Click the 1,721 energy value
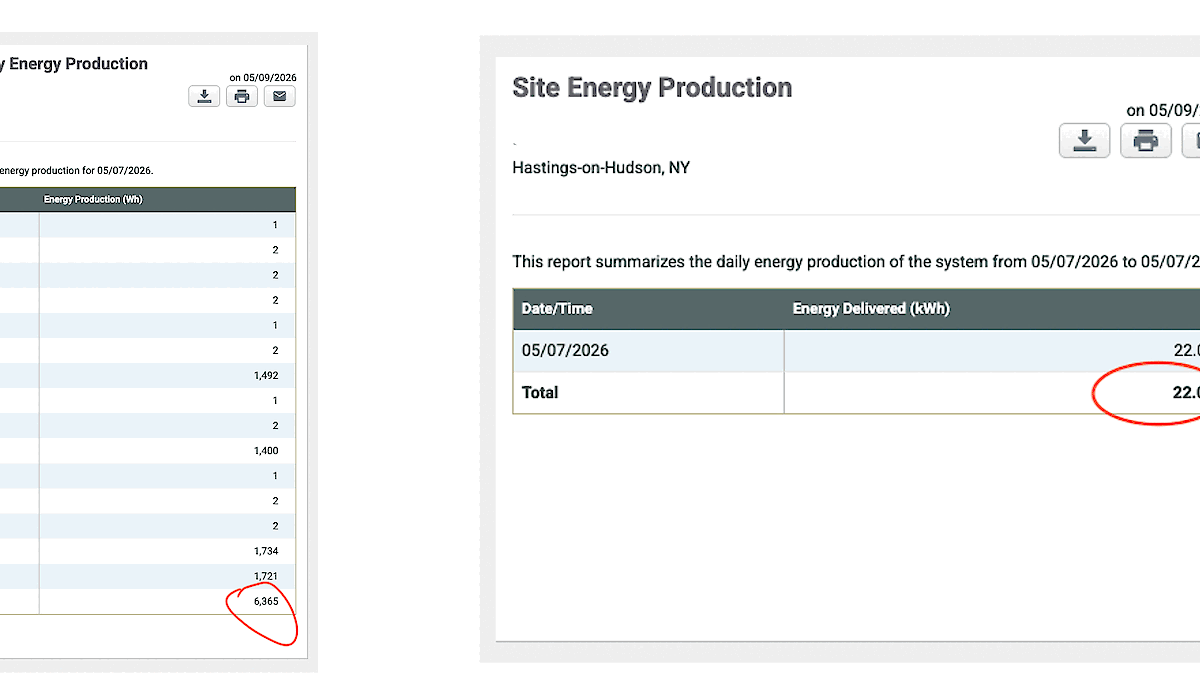This screenshot has height=675, width=1200. point(266,576)
